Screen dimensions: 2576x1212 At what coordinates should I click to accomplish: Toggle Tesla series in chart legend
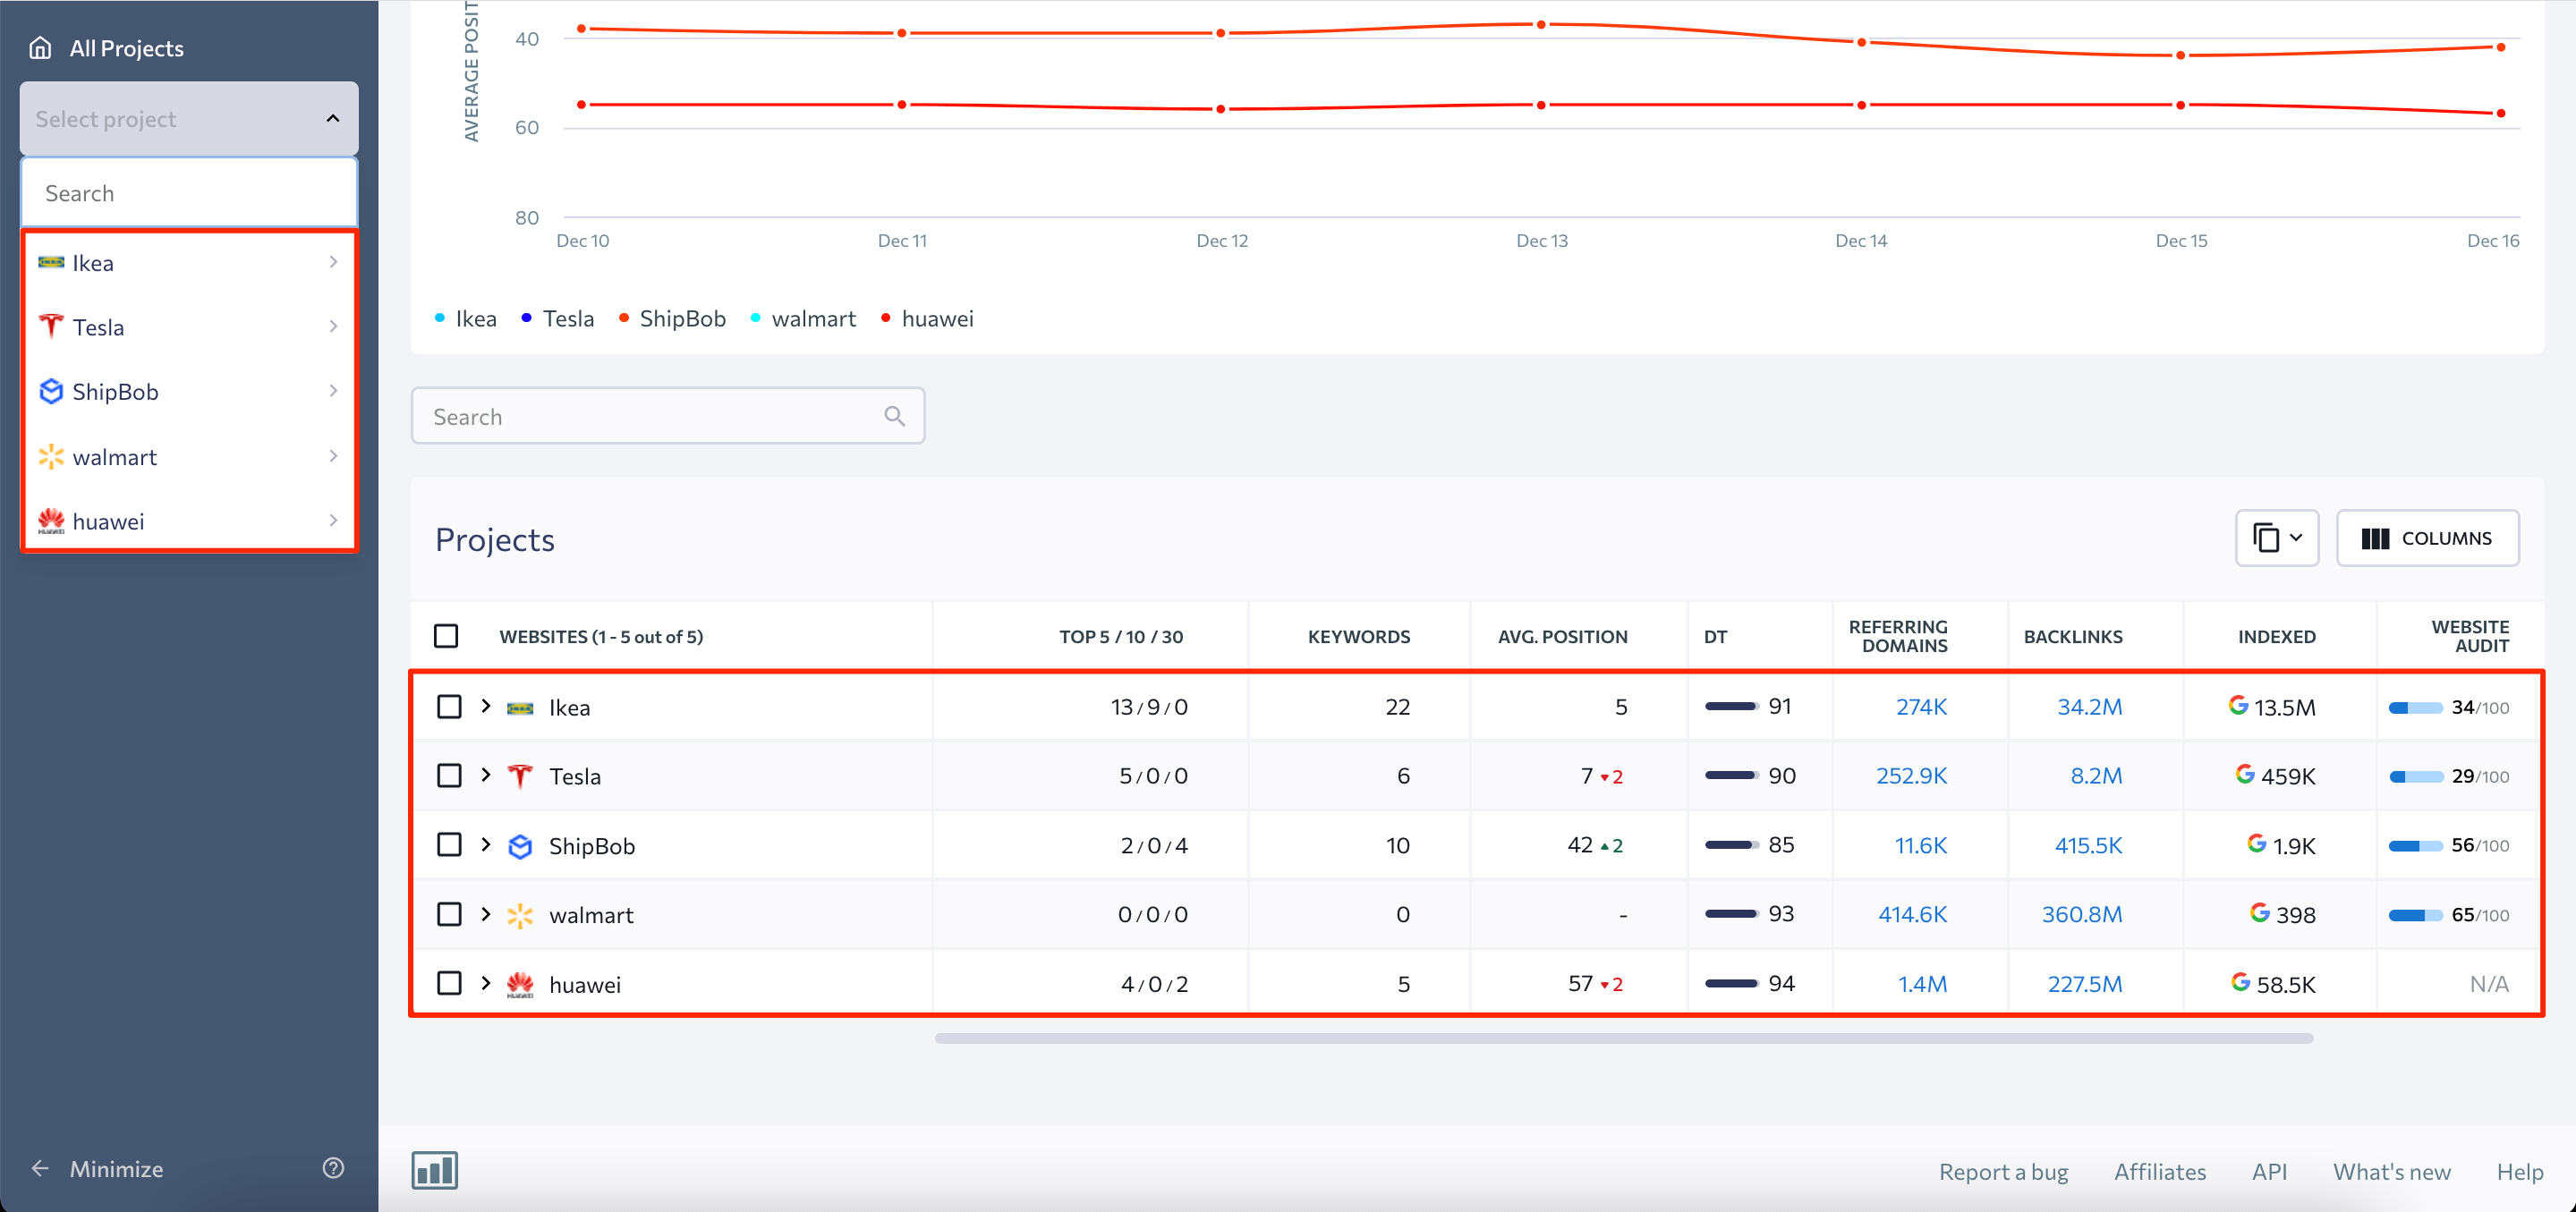(x=558, y=318)
